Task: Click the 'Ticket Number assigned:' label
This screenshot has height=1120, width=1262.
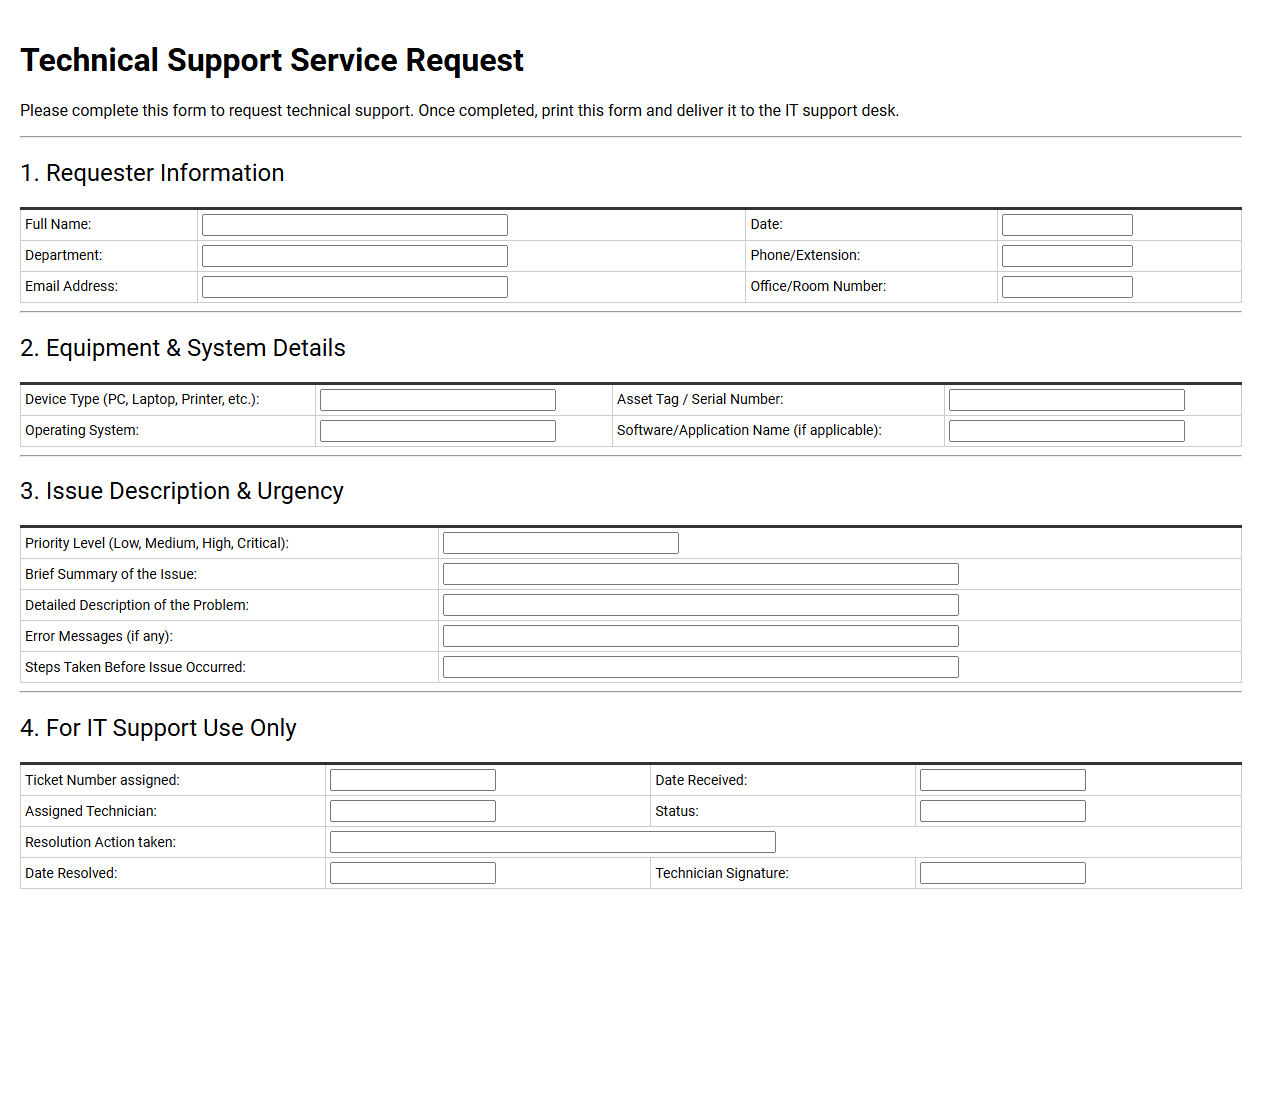Action: click(102, 780)
